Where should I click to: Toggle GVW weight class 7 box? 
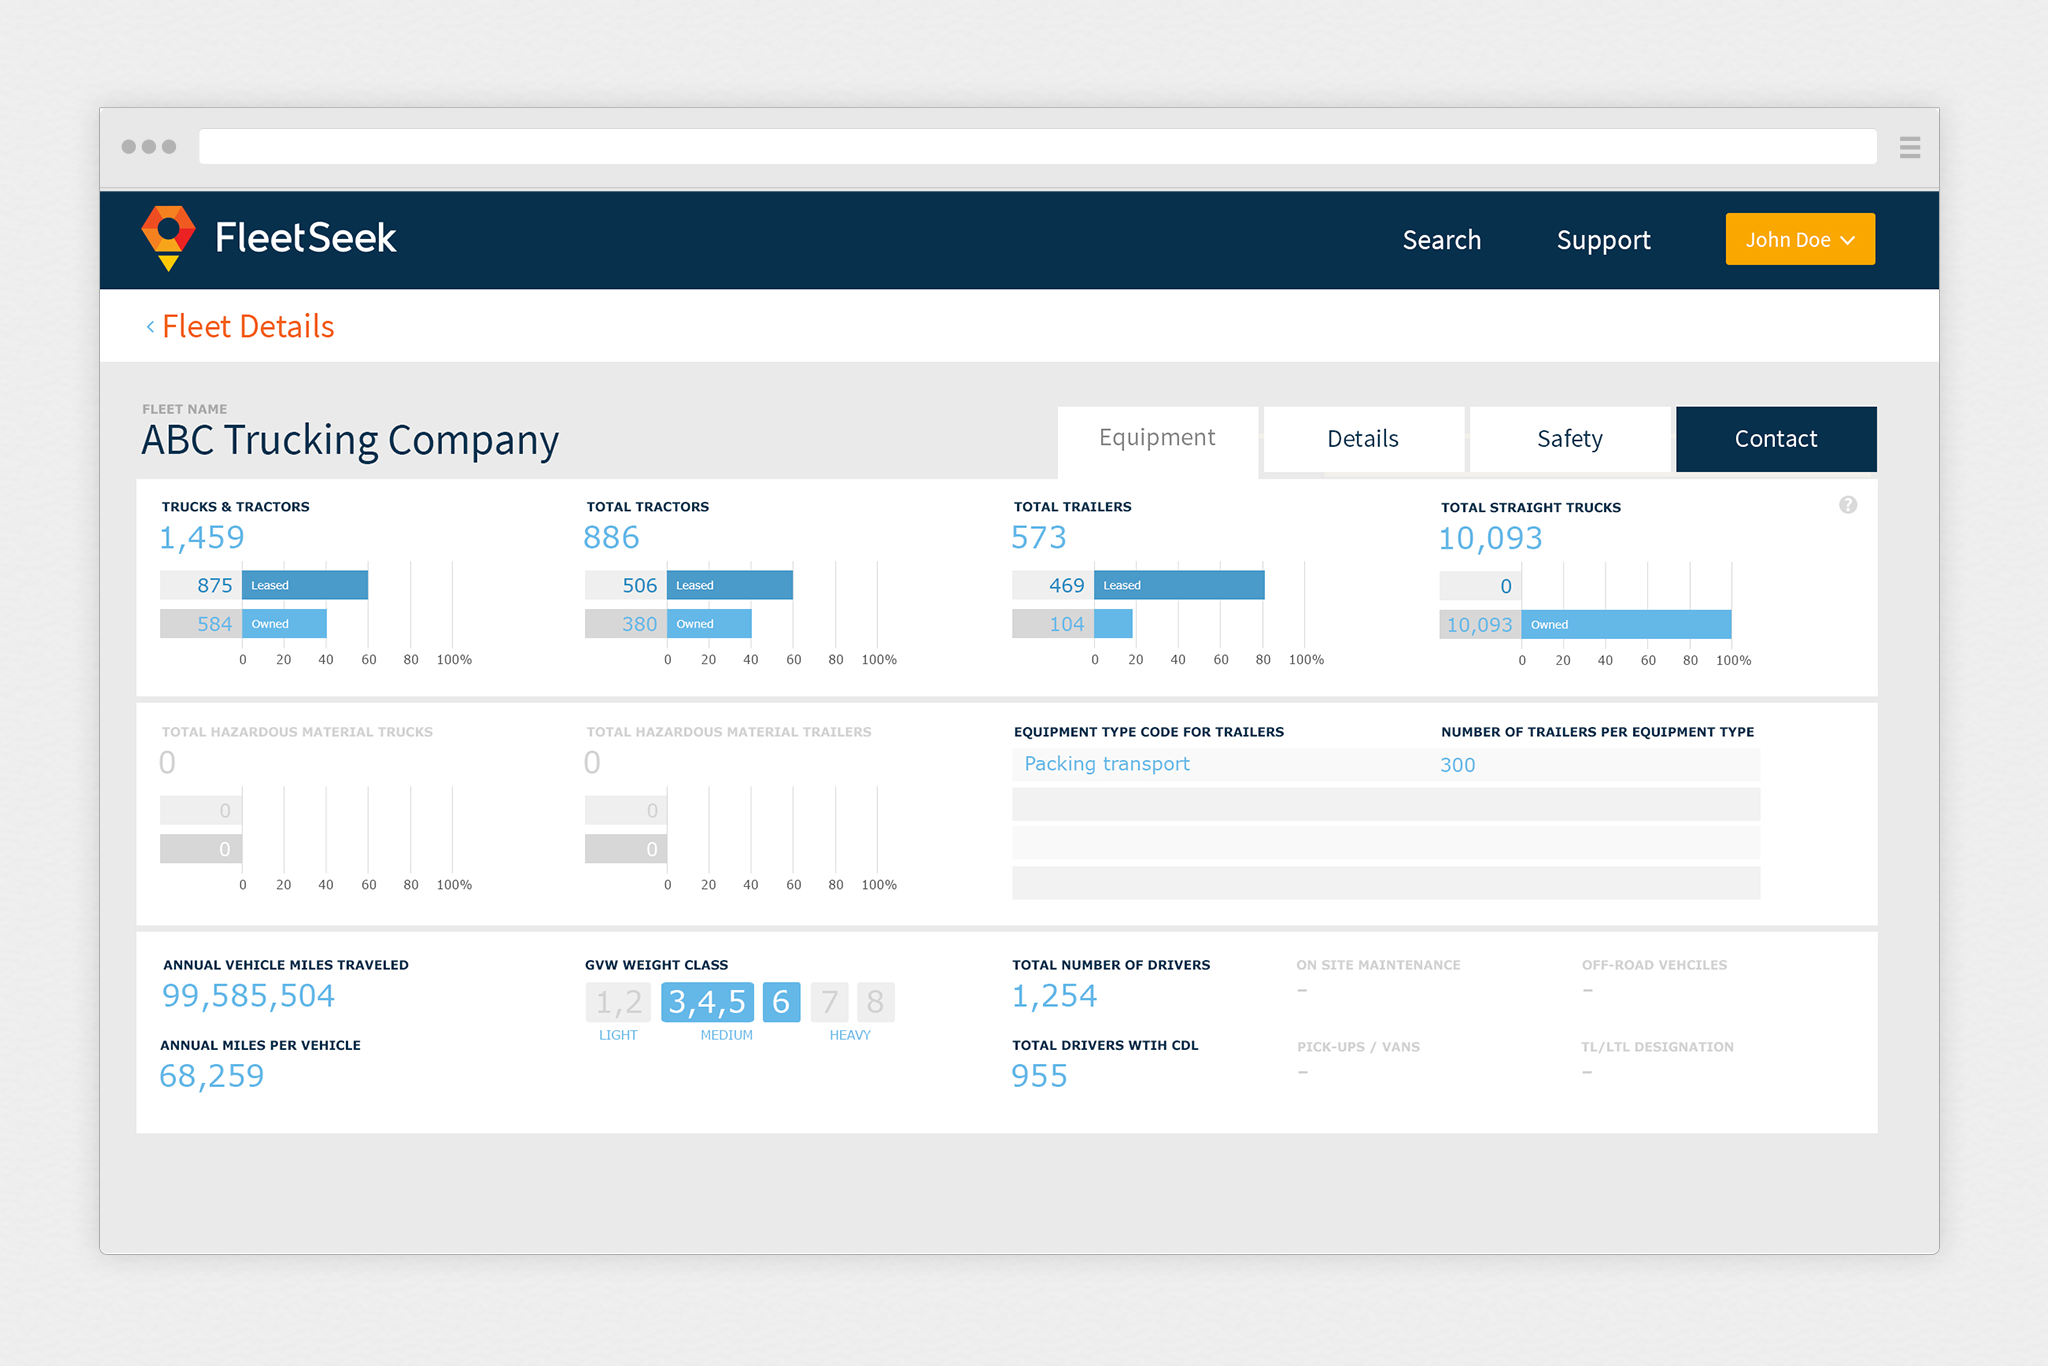pos(829,1002)
